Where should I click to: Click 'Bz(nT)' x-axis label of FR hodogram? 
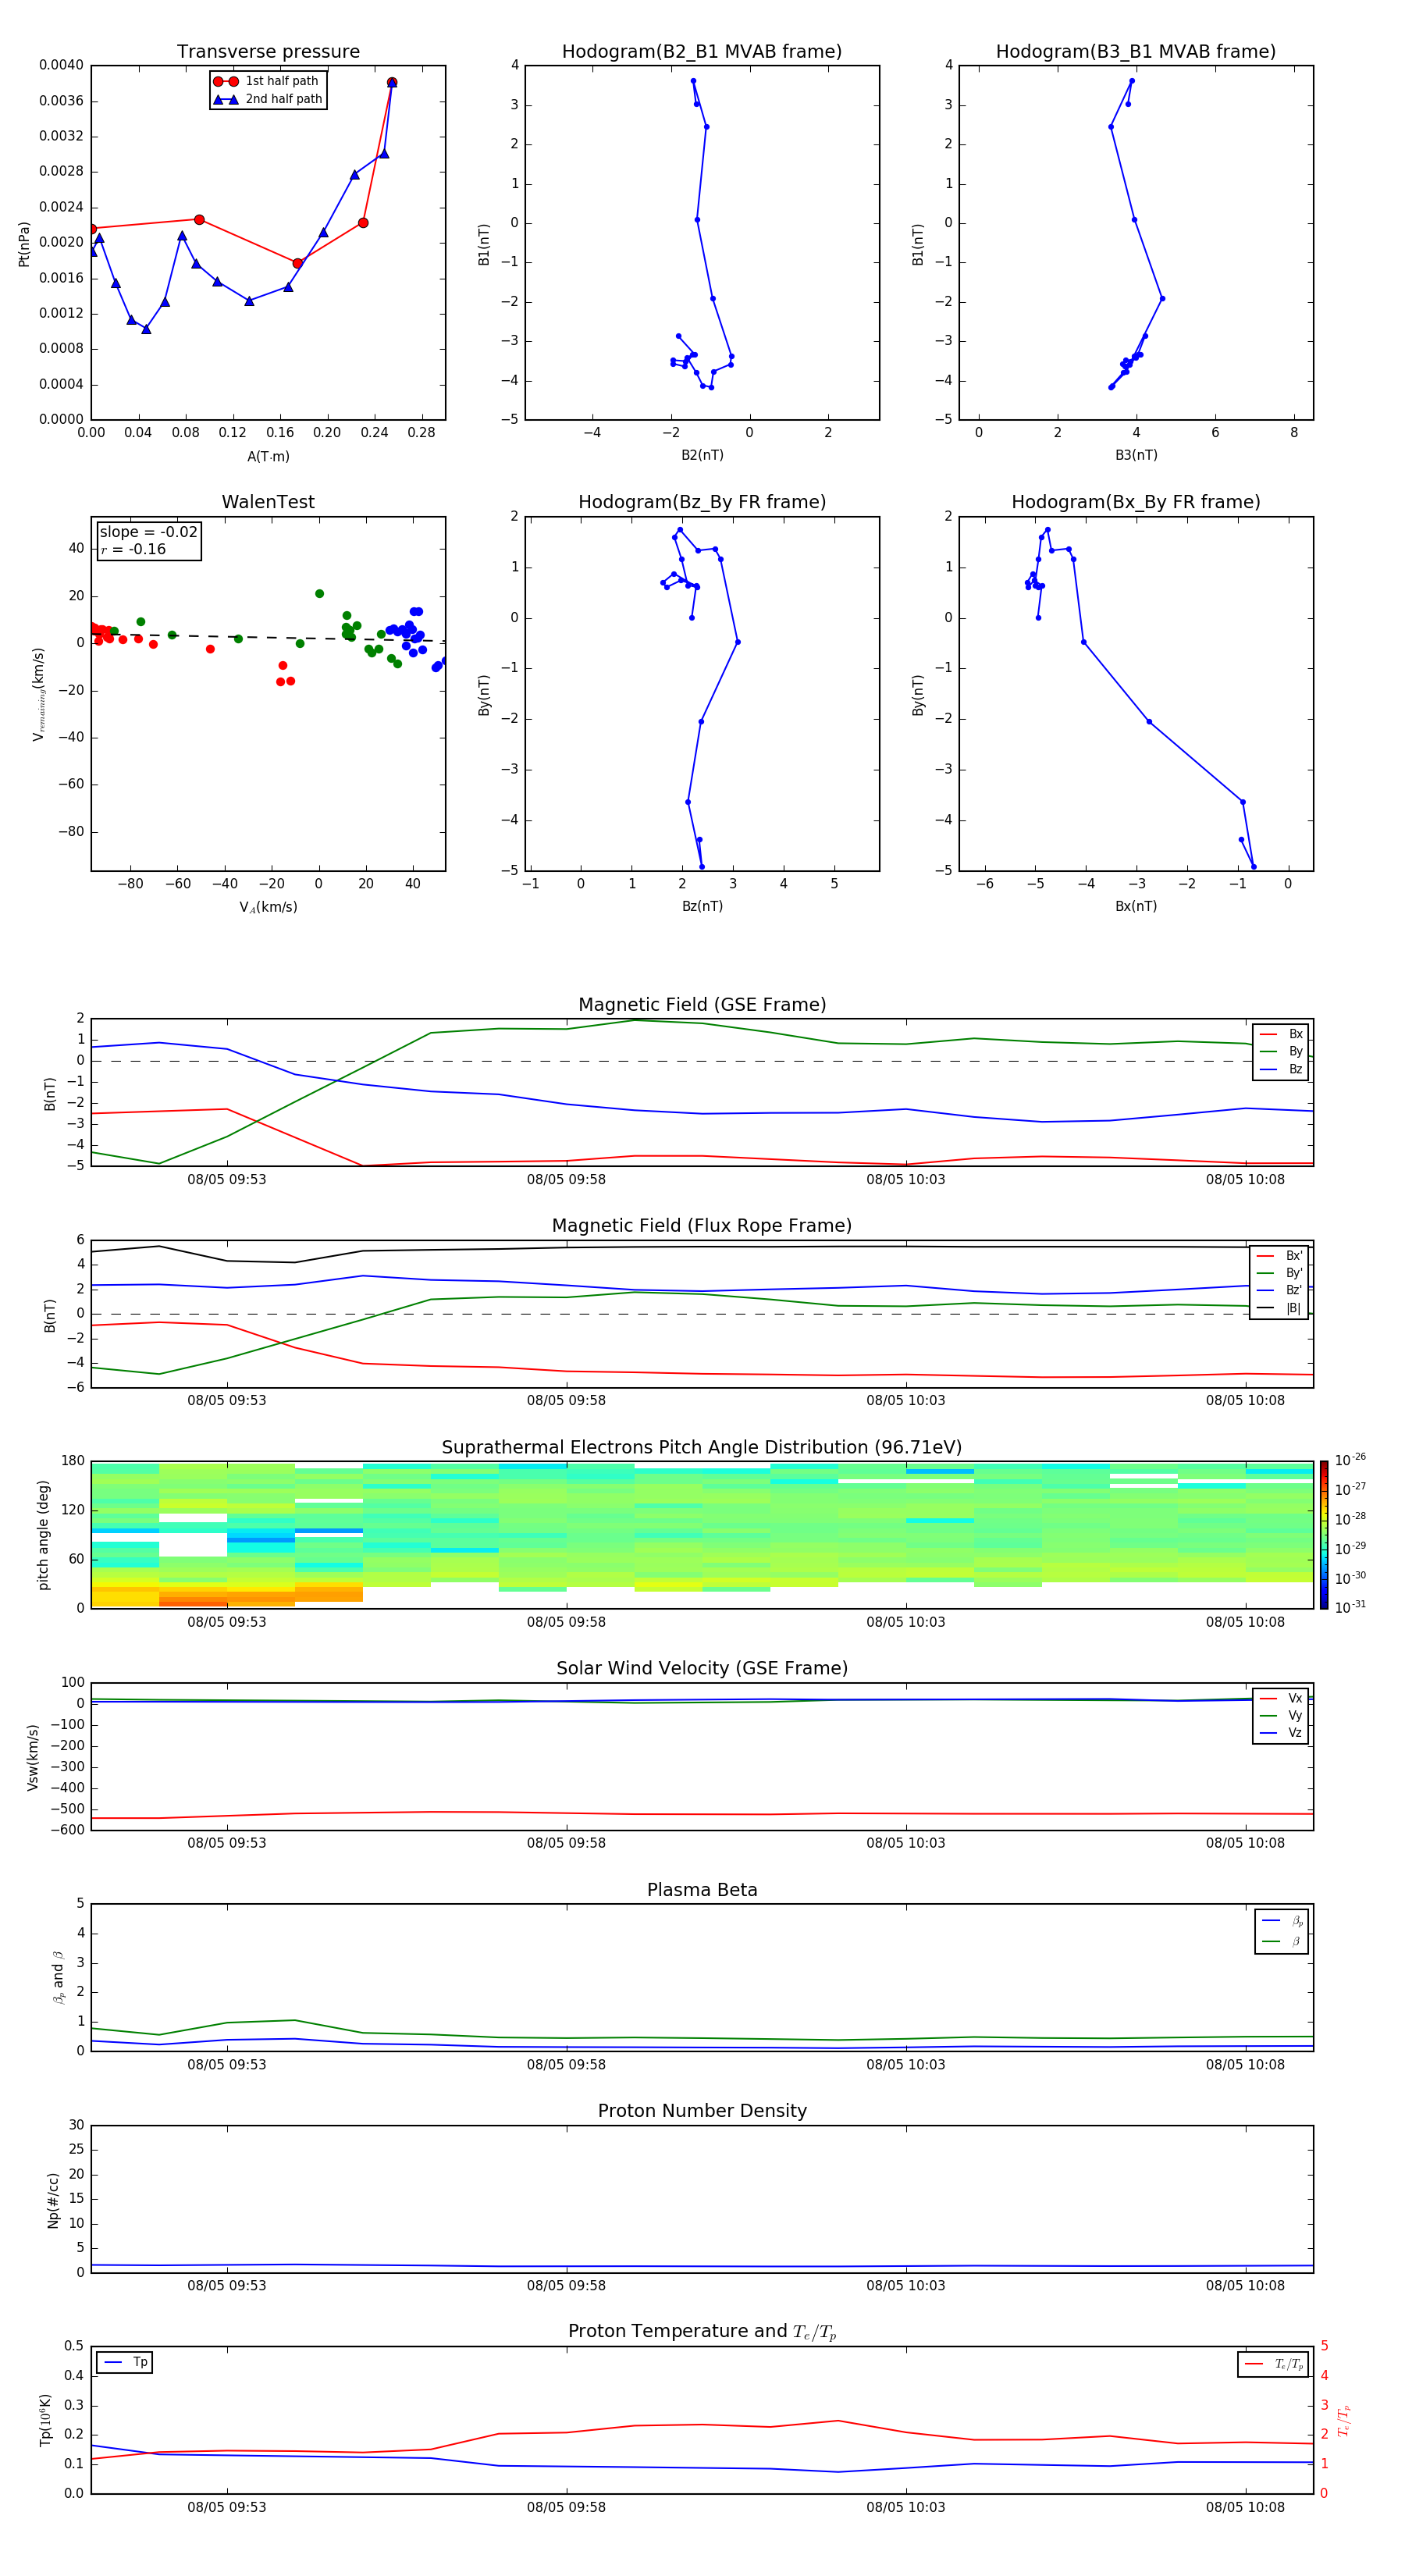702,906
